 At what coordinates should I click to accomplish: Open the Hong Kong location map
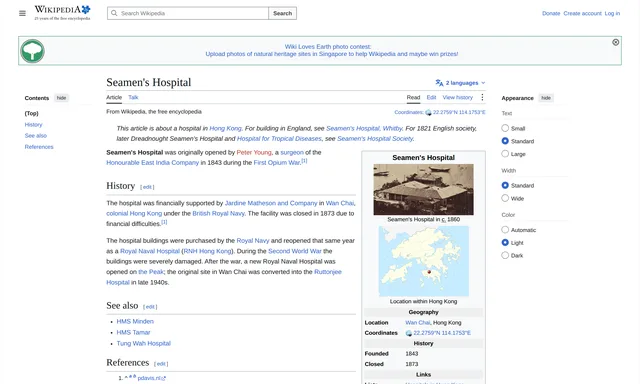[423, 261]
